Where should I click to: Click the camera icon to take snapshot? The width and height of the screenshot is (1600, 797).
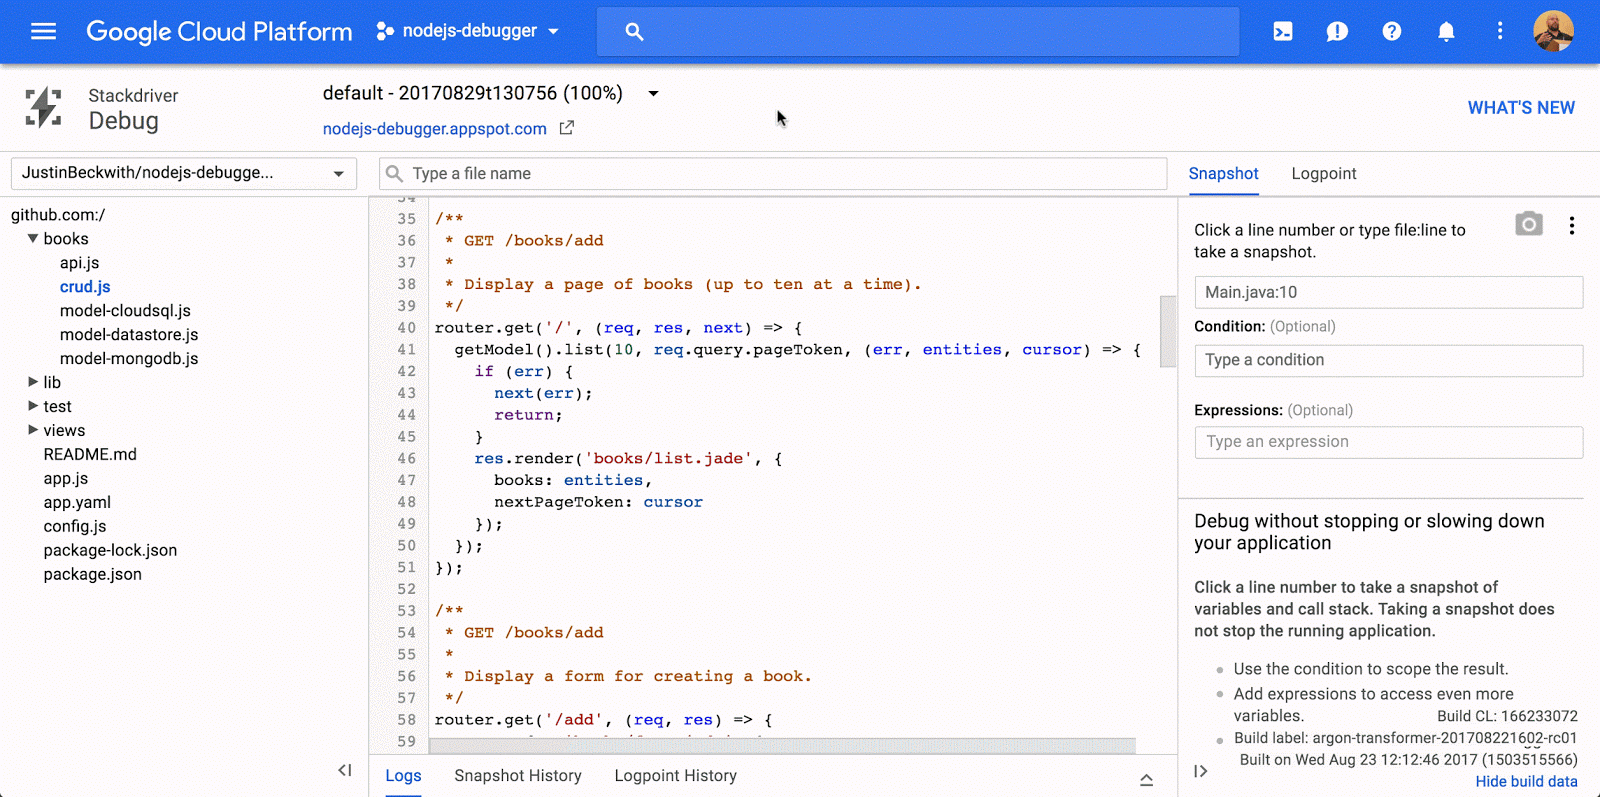click(x=1529, y=224)
